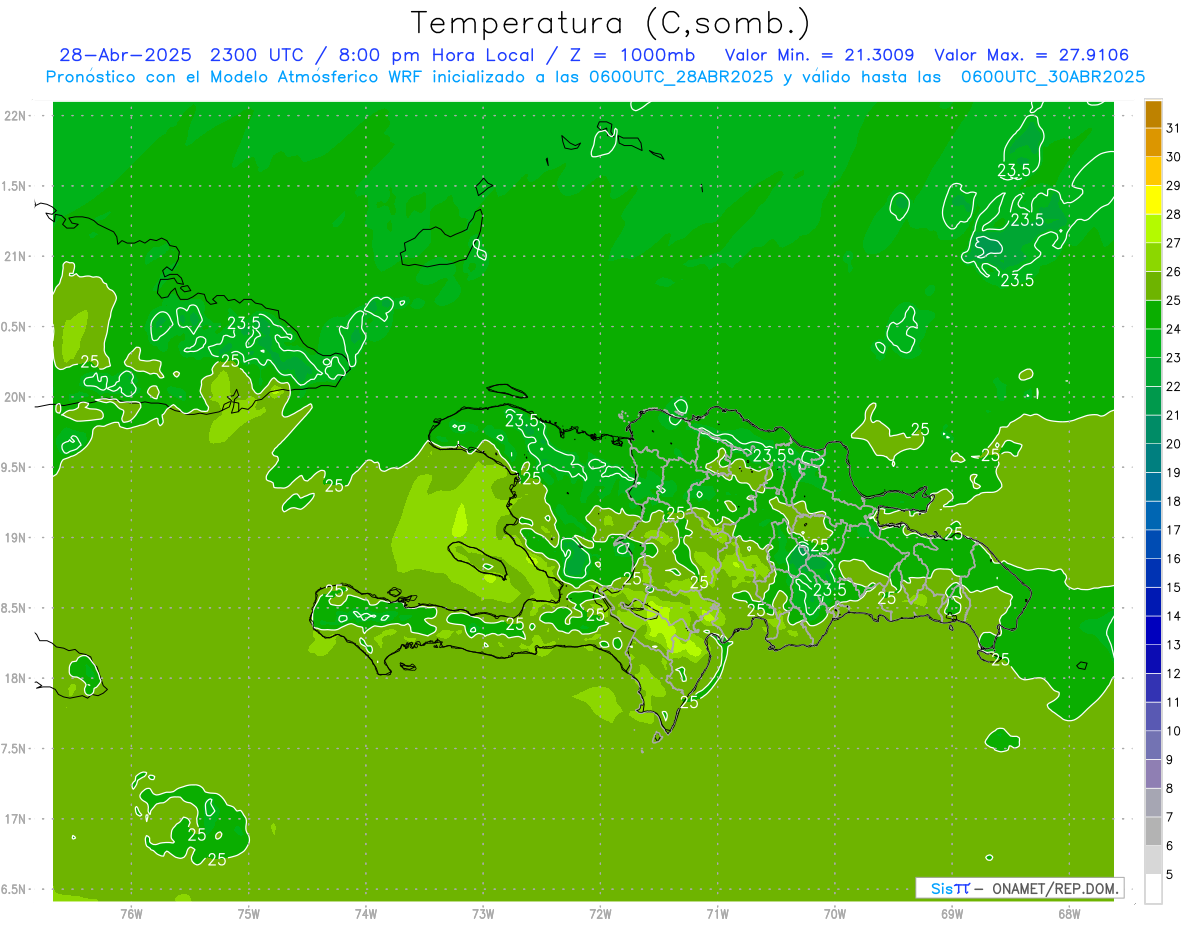The image size is (1200, 927).
Task: Click the '18N' latitude axis label
Action: pyautogui.click(x=16, y=678)
